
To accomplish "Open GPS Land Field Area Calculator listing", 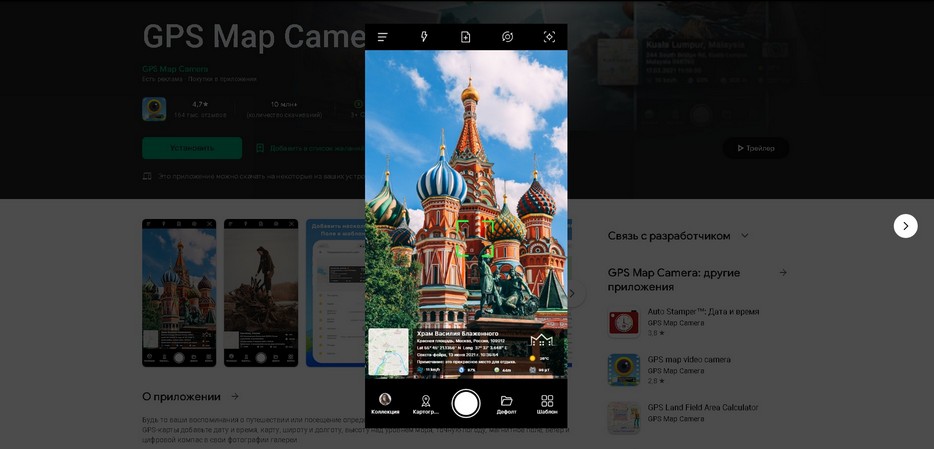I will click(x=703, y=407).
